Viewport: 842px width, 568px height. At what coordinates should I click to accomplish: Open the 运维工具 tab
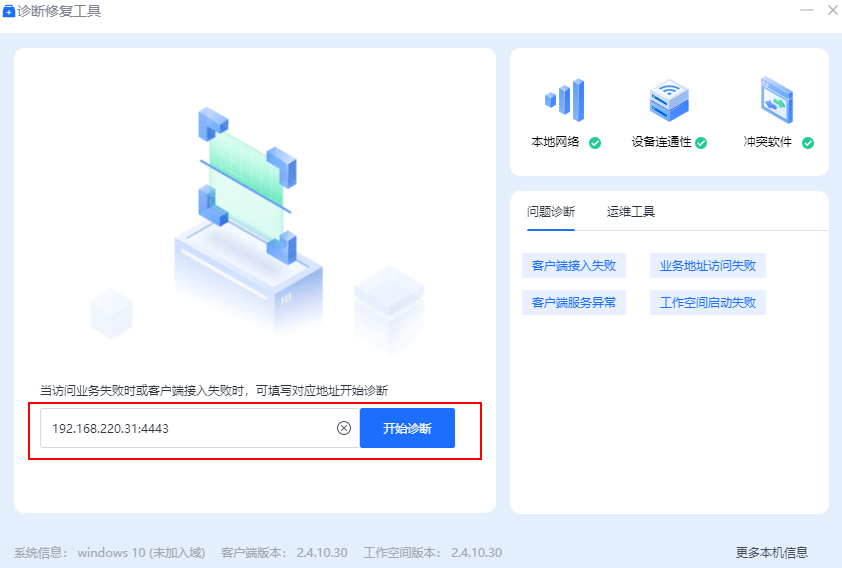pyautogui.click(x=631, y=212)
